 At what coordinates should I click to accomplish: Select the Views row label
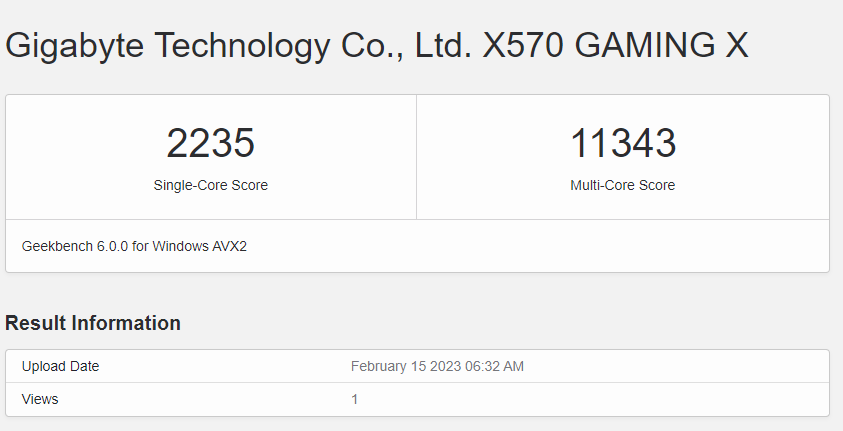[40, 399]
